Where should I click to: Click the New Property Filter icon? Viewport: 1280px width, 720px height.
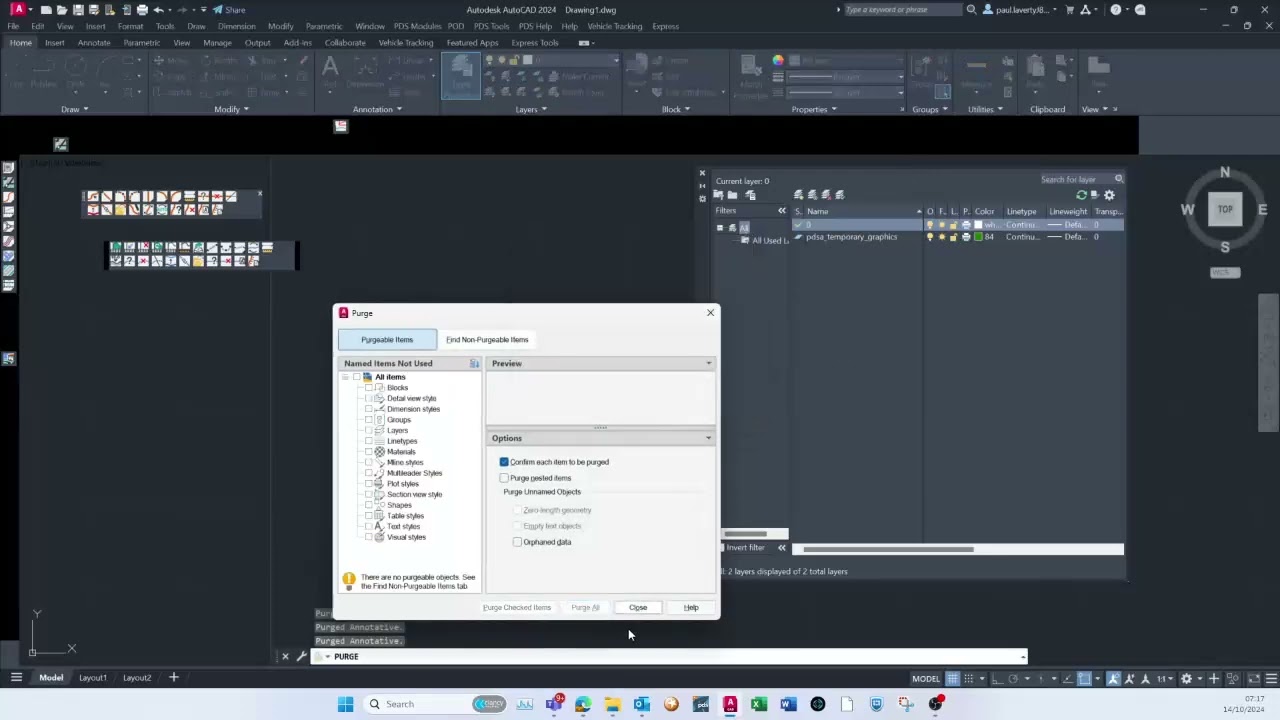tap(719, 195)
